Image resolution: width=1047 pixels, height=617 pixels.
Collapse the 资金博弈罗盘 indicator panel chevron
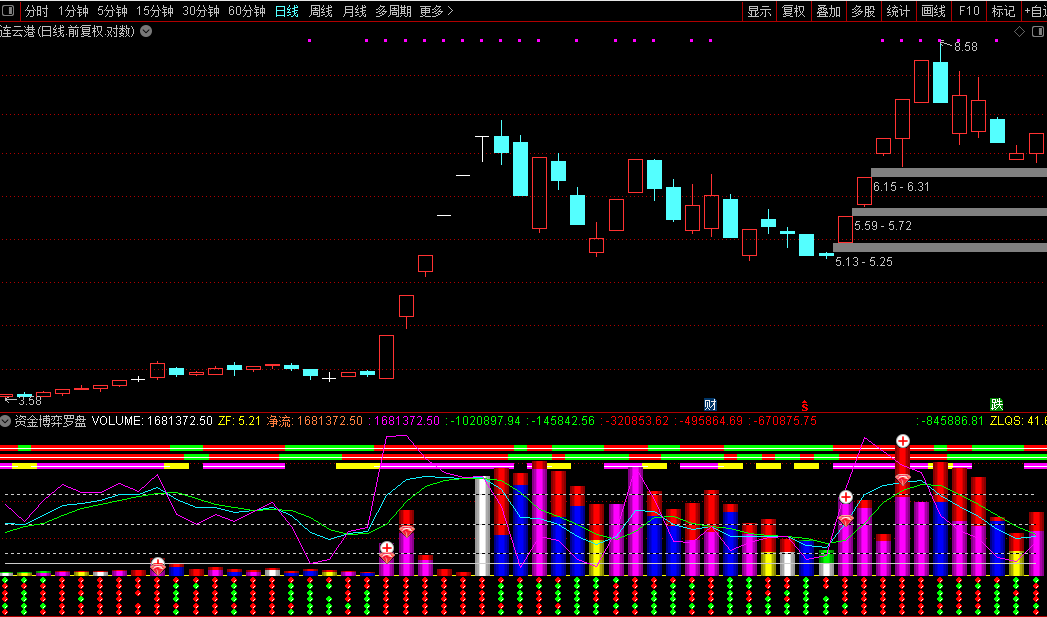[x=6, y=421]
